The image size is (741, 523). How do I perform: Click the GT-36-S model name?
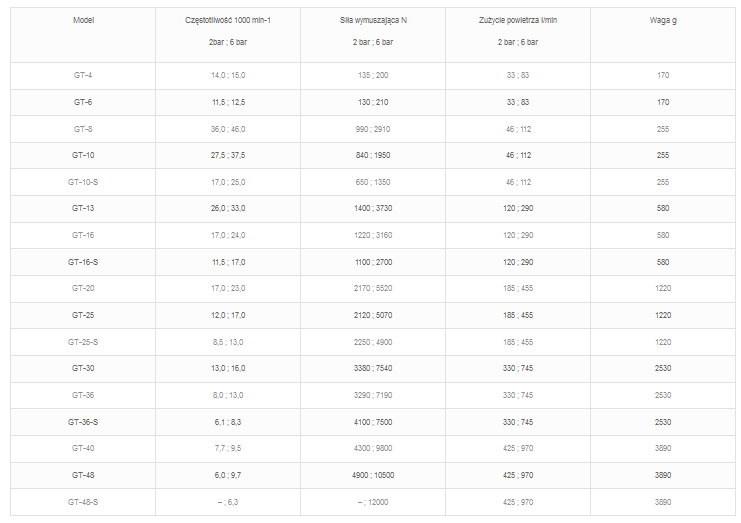pos(83,421)
